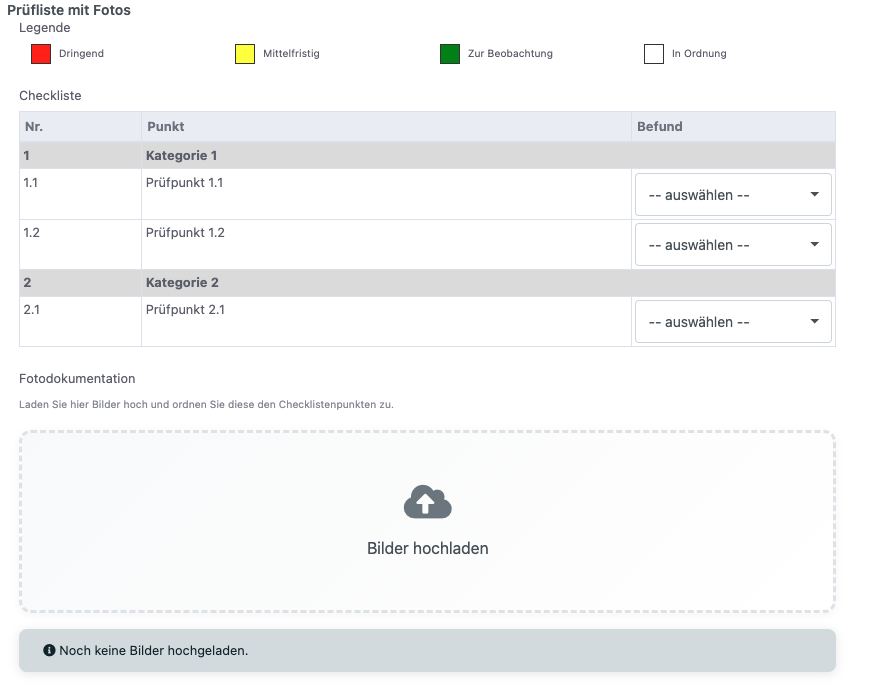Click the 'Zur Beobachtung' legend label
Image resolution: width=877 pixels, height=686 pixels.
pos(510,54)
